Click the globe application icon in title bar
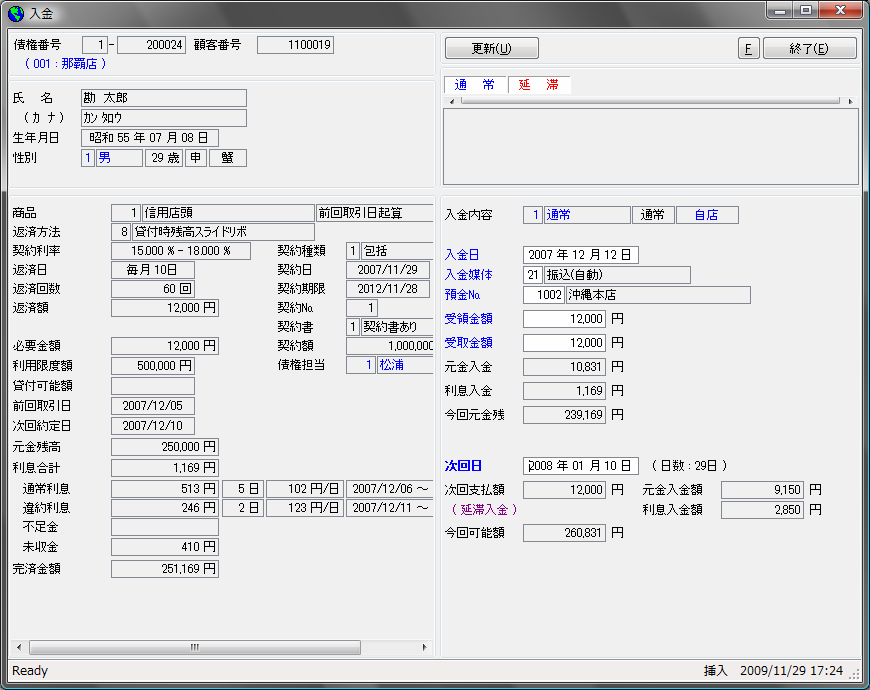The width and height of the screenshot is (870, 690). point(15,12)
